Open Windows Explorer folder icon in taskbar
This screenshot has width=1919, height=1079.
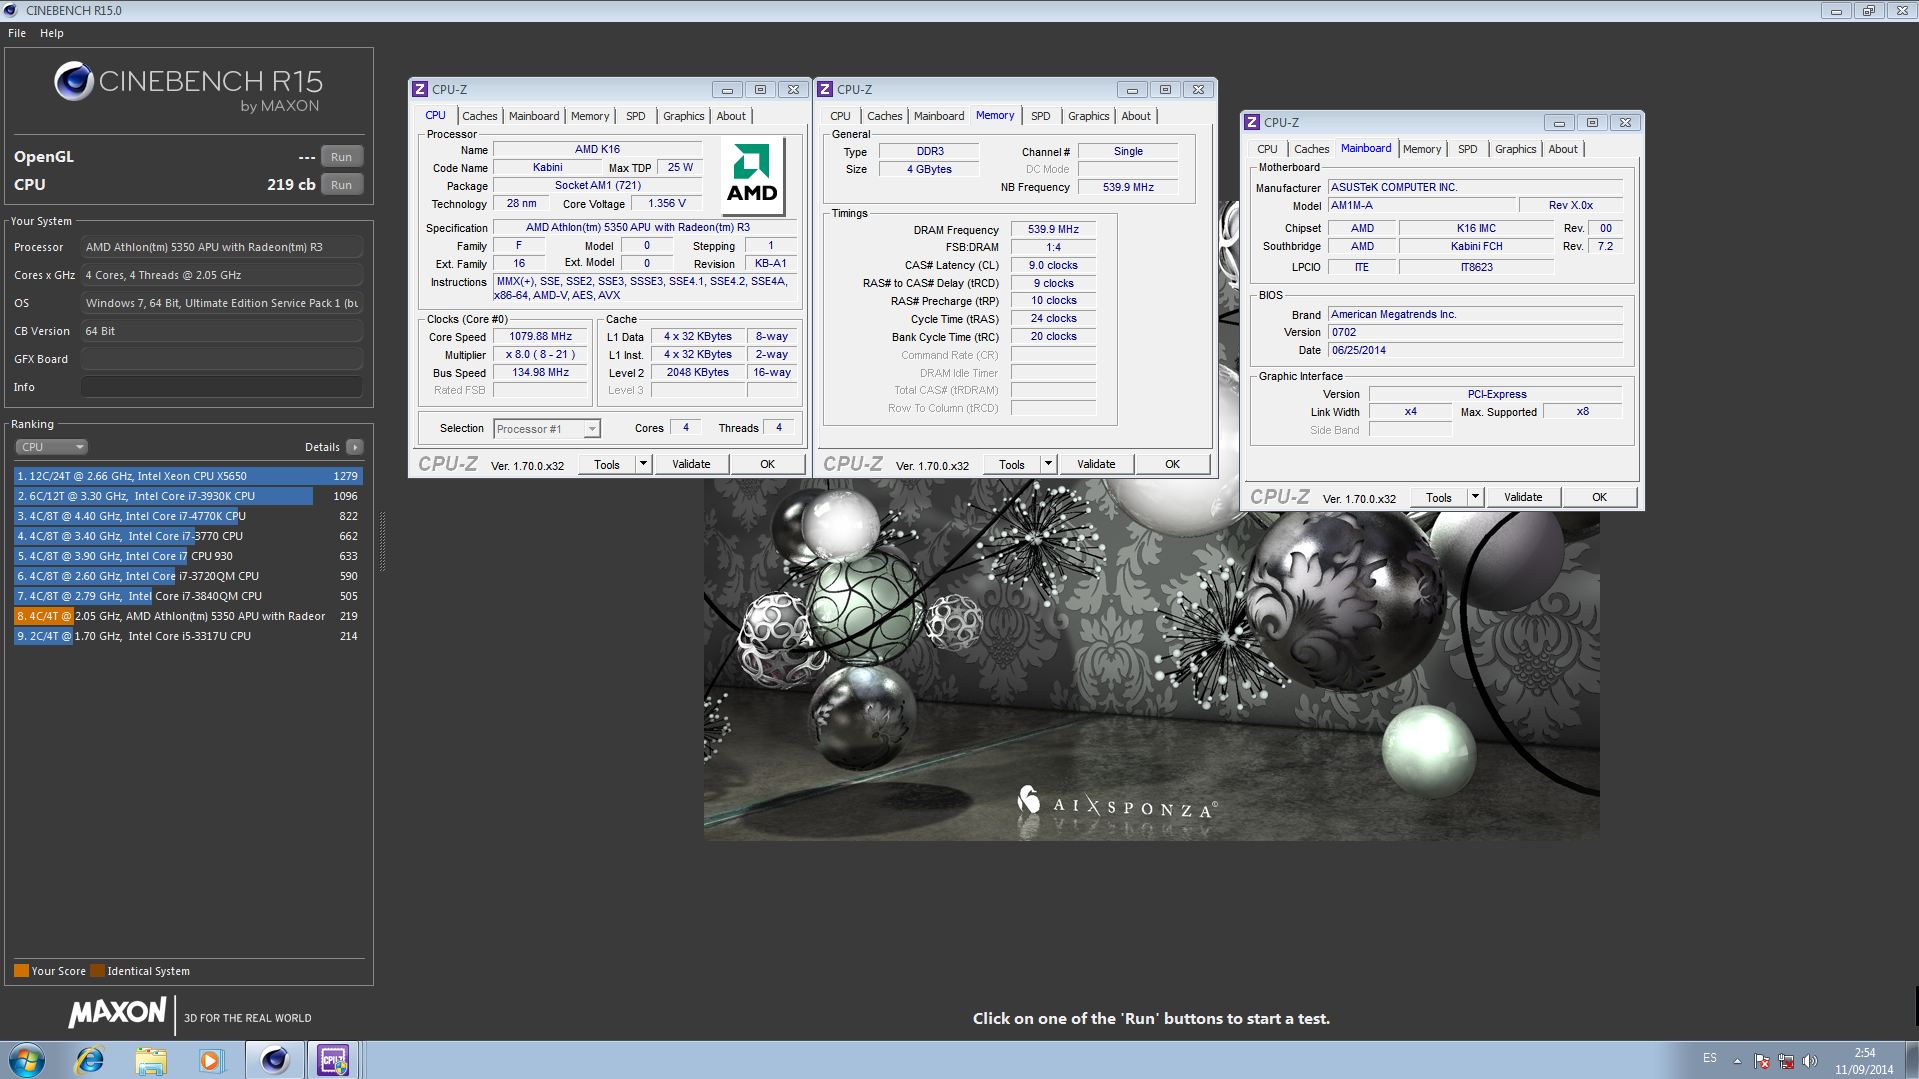coord(151,1060)
